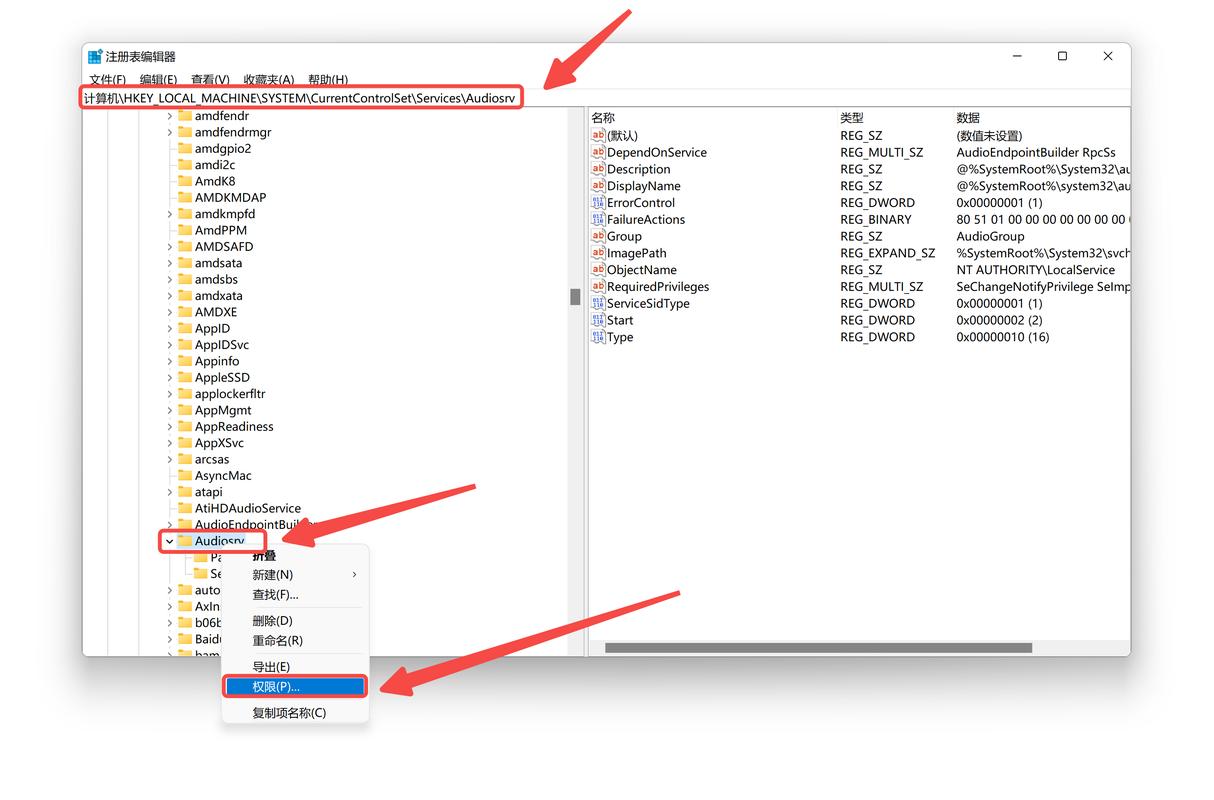Click the registry path address bar
Screen dimensions: 1214x800
(300, 98)
